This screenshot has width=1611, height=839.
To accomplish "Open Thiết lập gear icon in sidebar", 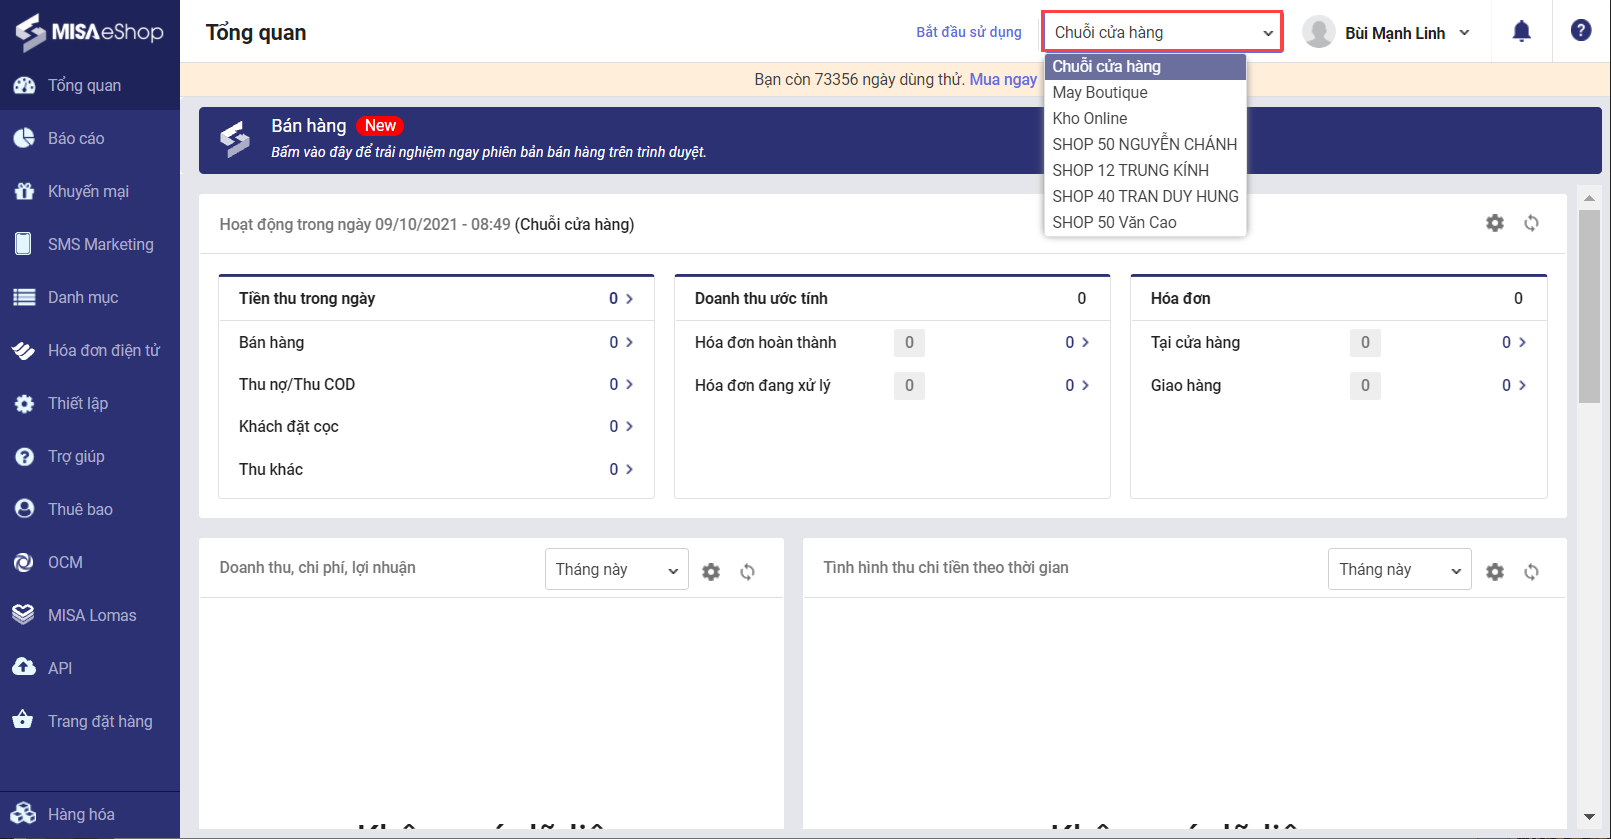I will [x=24, y=403].
